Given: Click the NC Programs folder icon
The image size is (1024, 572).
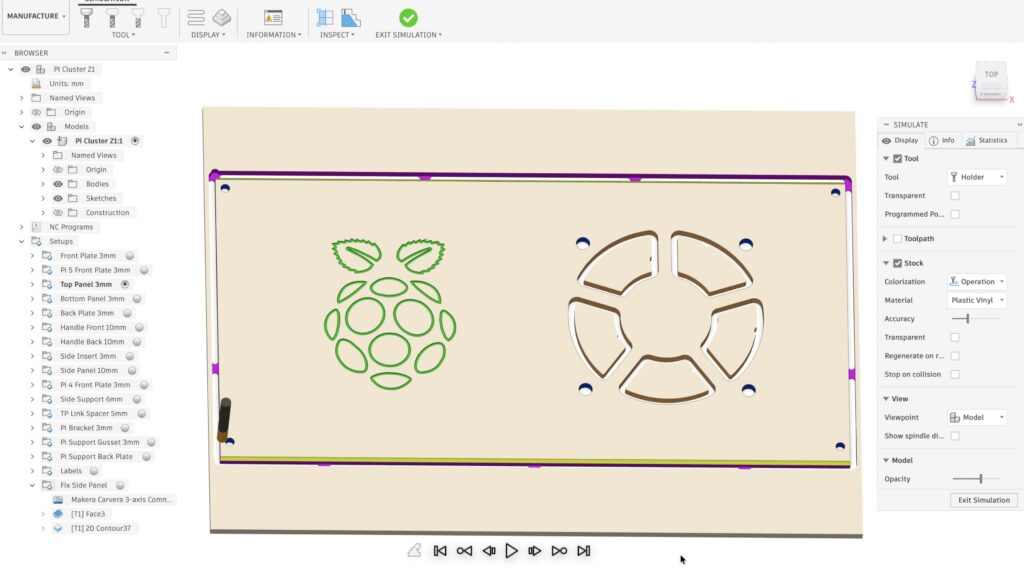Looking at the screenshot, I should pos(36,227).
